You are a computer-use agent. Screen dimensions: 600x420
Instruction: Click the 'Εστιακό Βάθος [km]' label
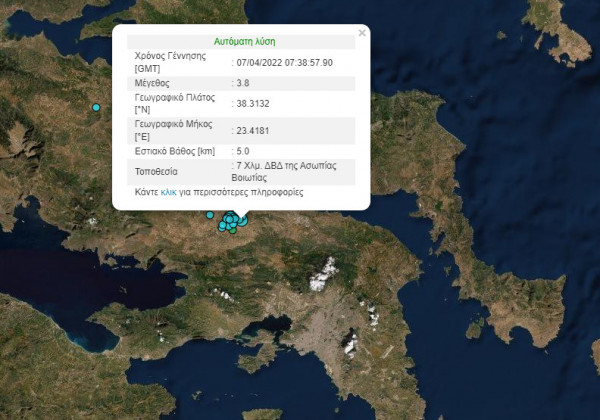pos(175,150)
